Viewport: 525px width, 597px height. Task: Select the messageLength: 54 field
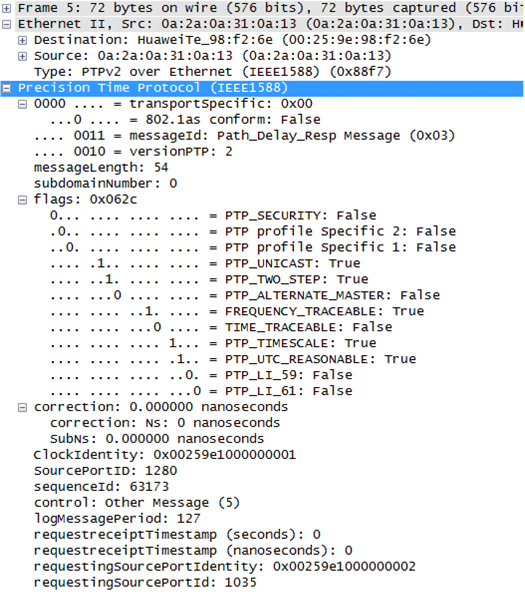[101, 168]
